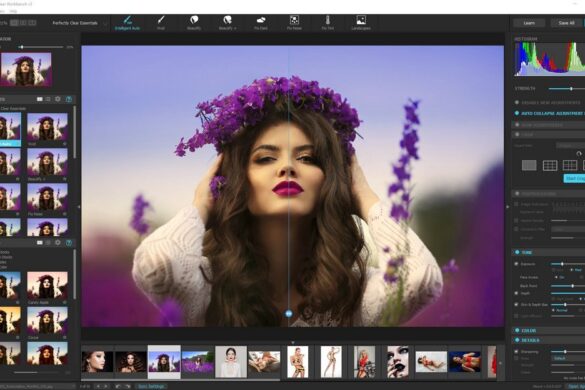Collapse the filmstrip arrow above thumbnails
Screen dimensions: 585x390
[x=292, y=342]
